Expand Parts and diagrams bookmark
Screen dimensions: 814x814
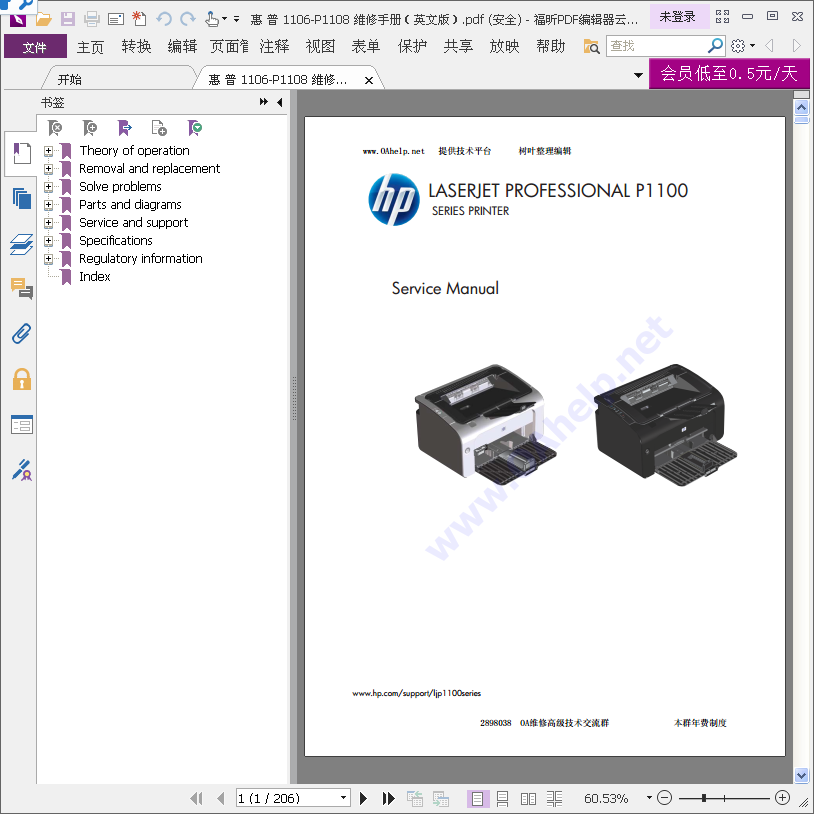(48, 205)
